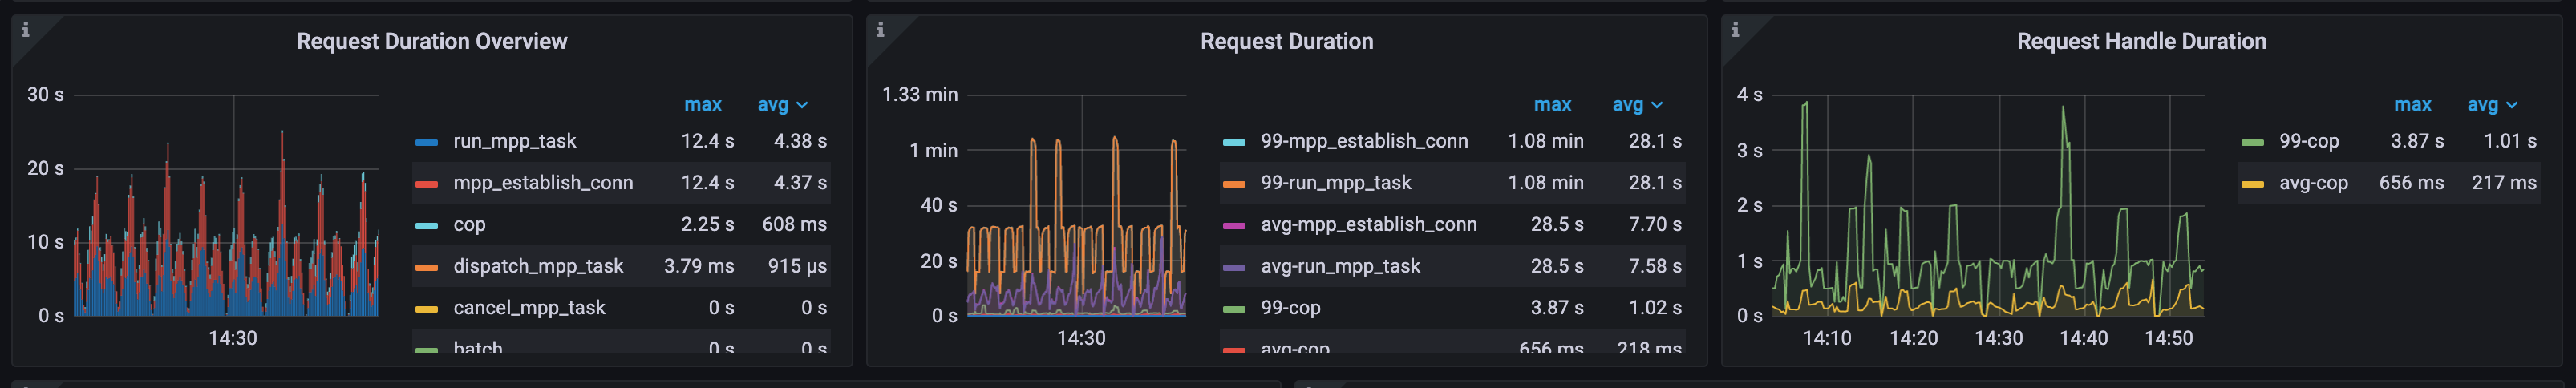
Task: Click the green 99-cop color icon in Request Handle Duration
Action: [2252, 142]
